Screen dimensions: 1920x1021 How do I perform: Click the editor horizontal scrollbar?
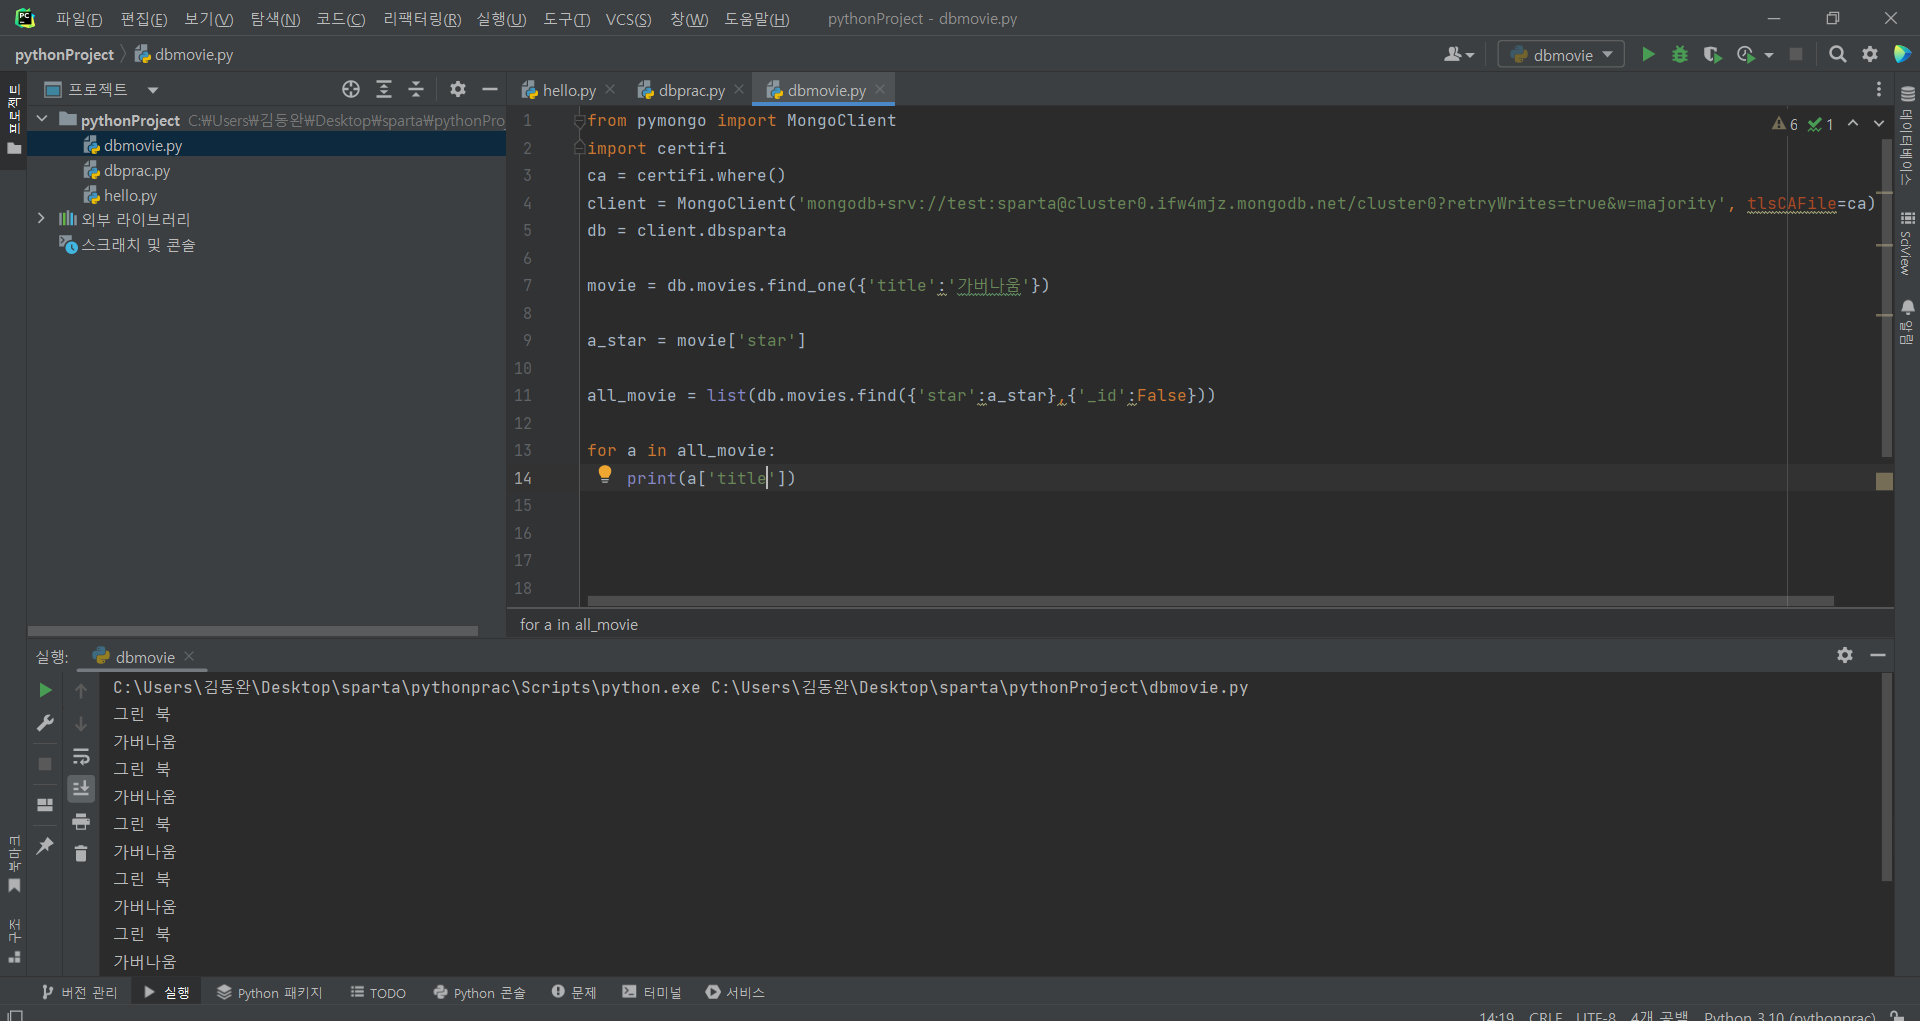tap(1210, 601)
